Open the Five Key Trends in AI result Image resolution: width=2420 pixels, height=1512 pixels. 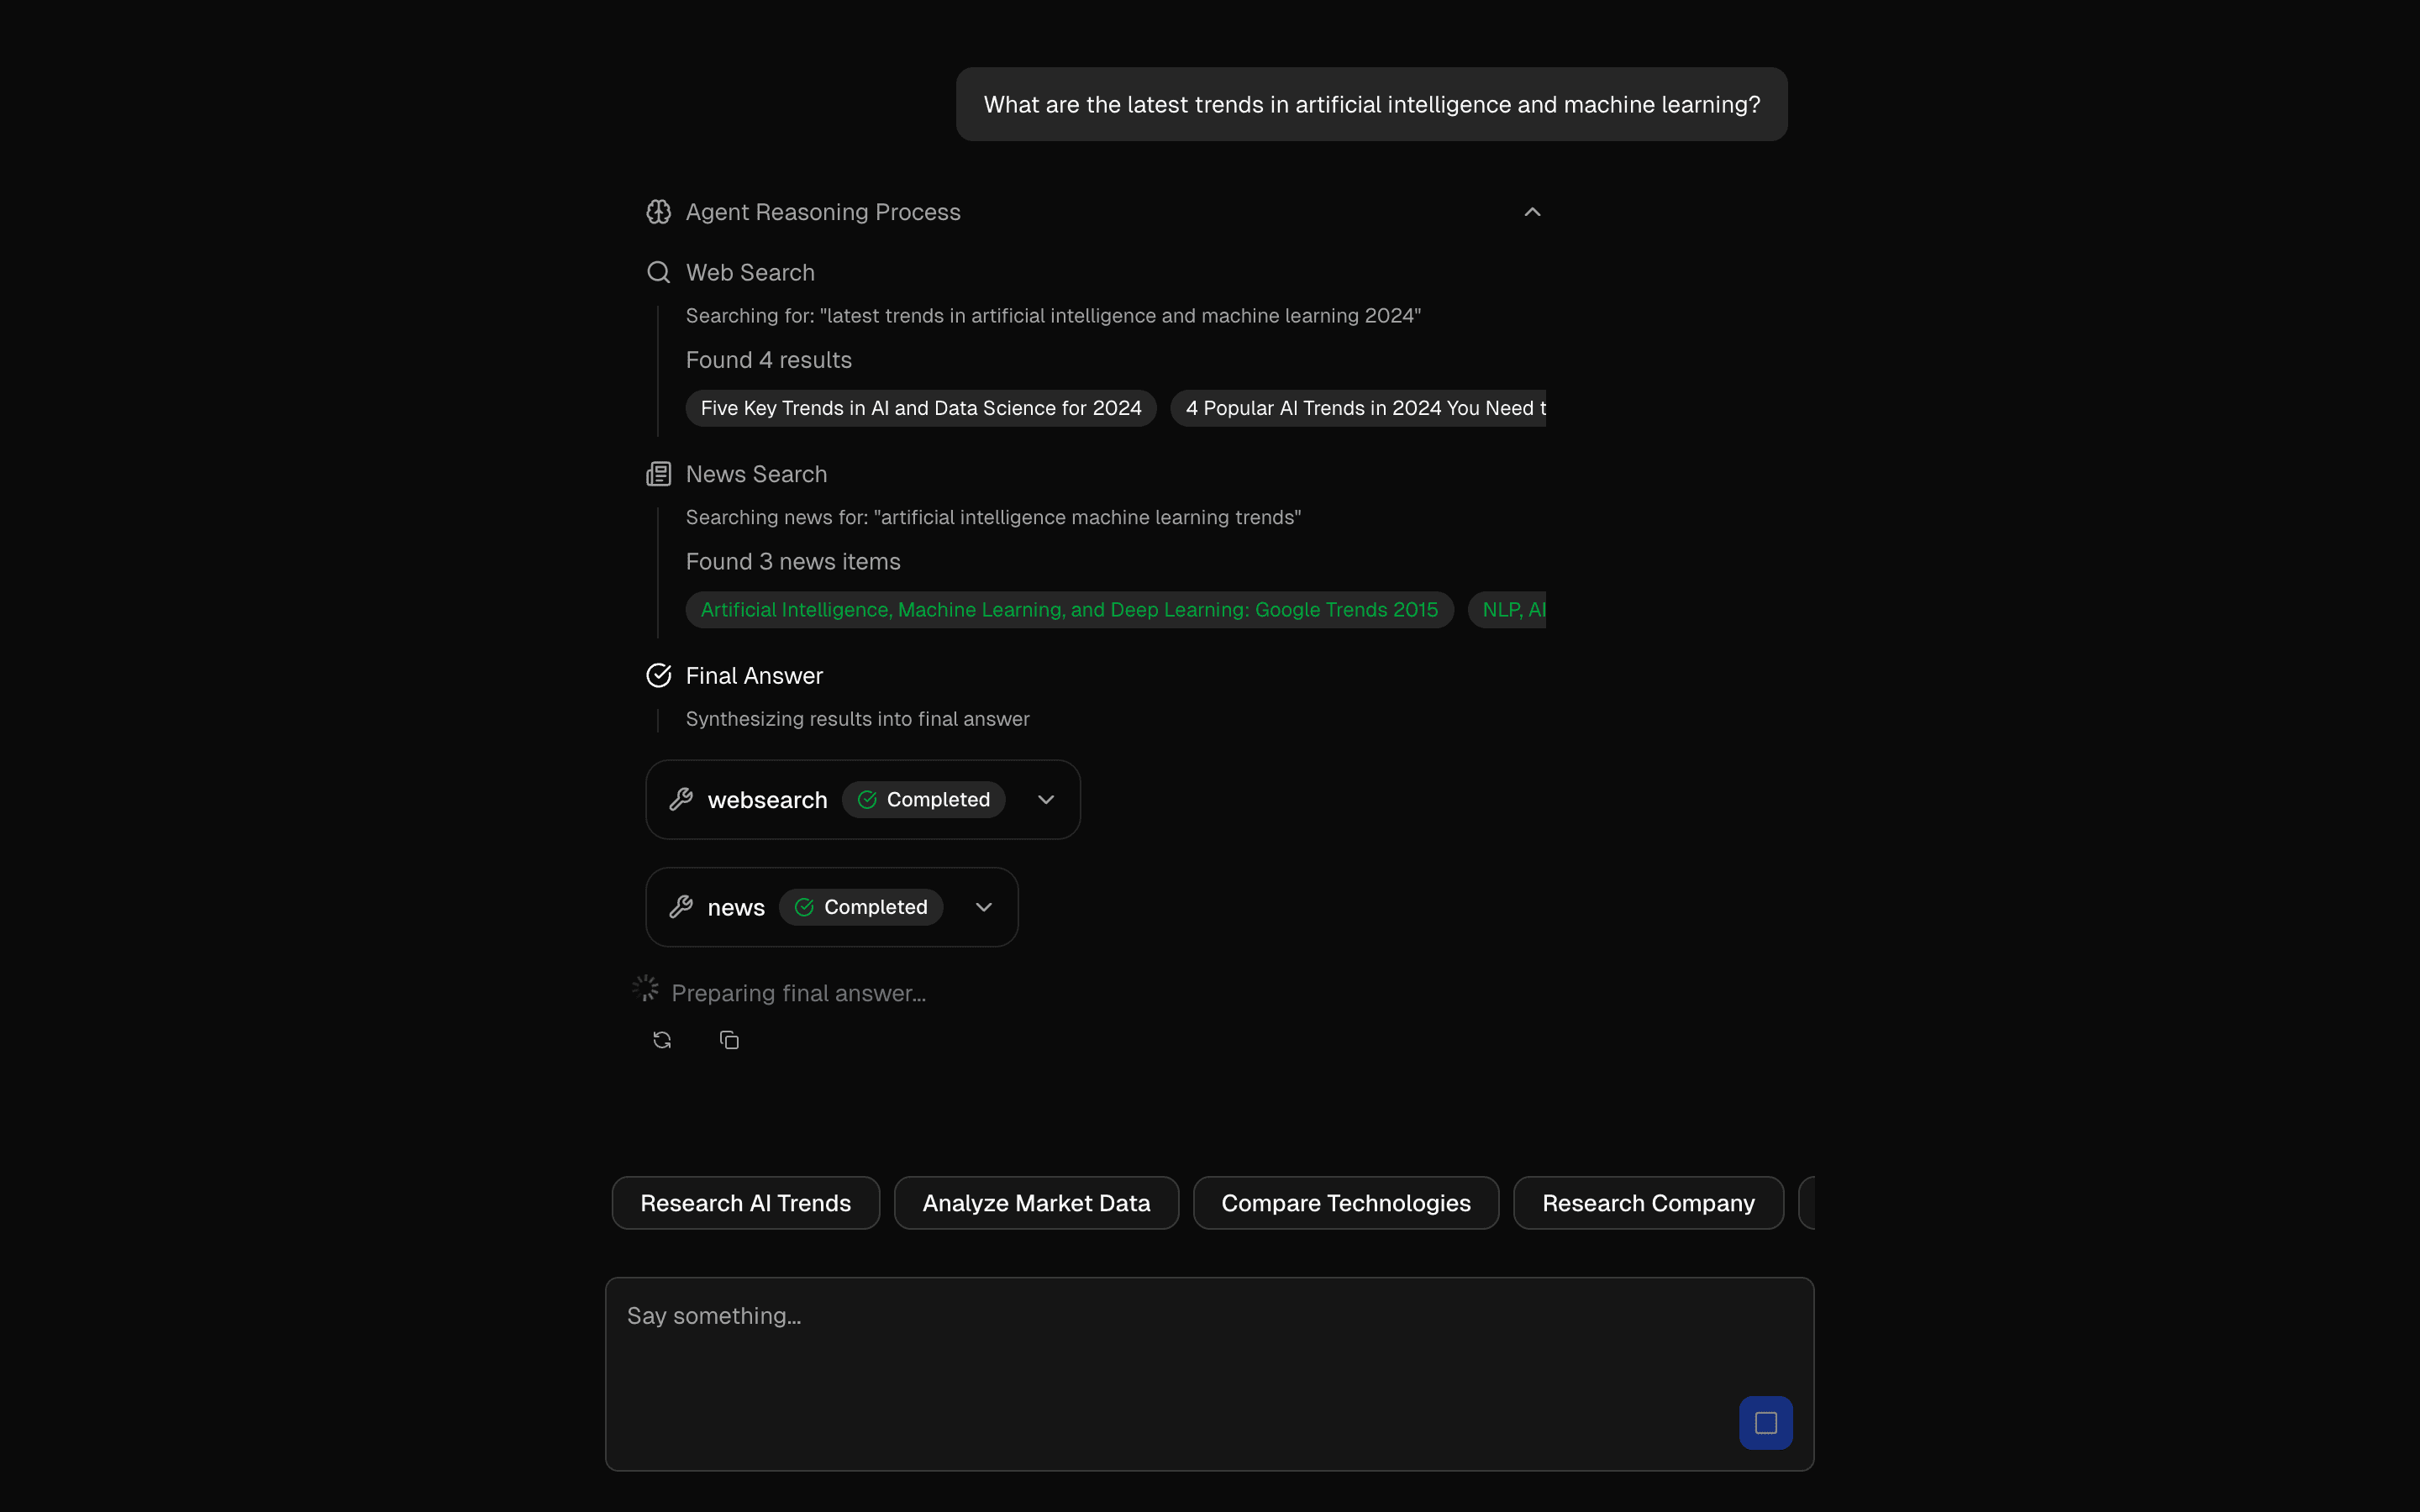click(920, 407)
